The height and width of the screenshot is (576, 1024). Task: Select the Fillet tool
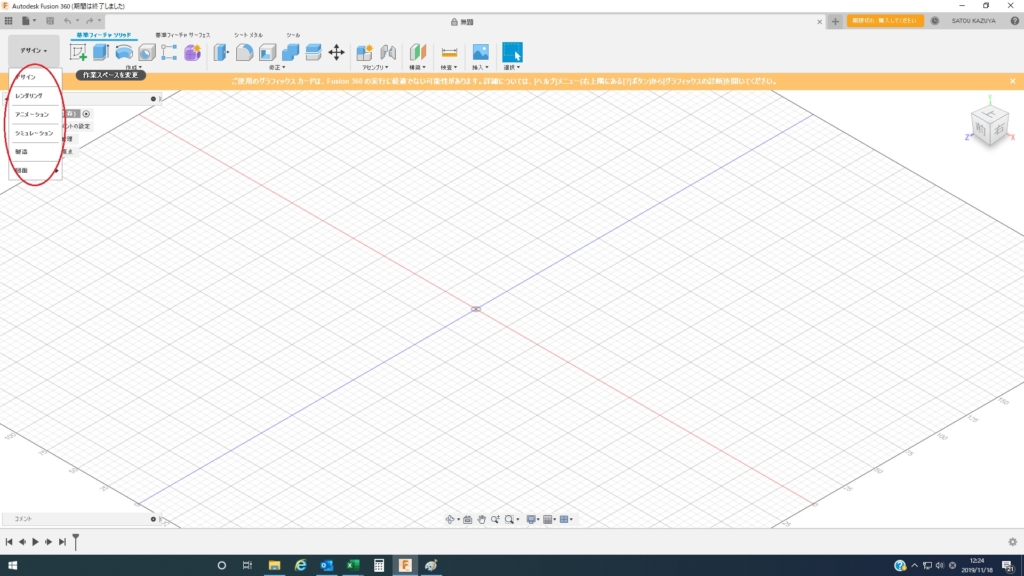pyautogui.click(x=244, y=52)
